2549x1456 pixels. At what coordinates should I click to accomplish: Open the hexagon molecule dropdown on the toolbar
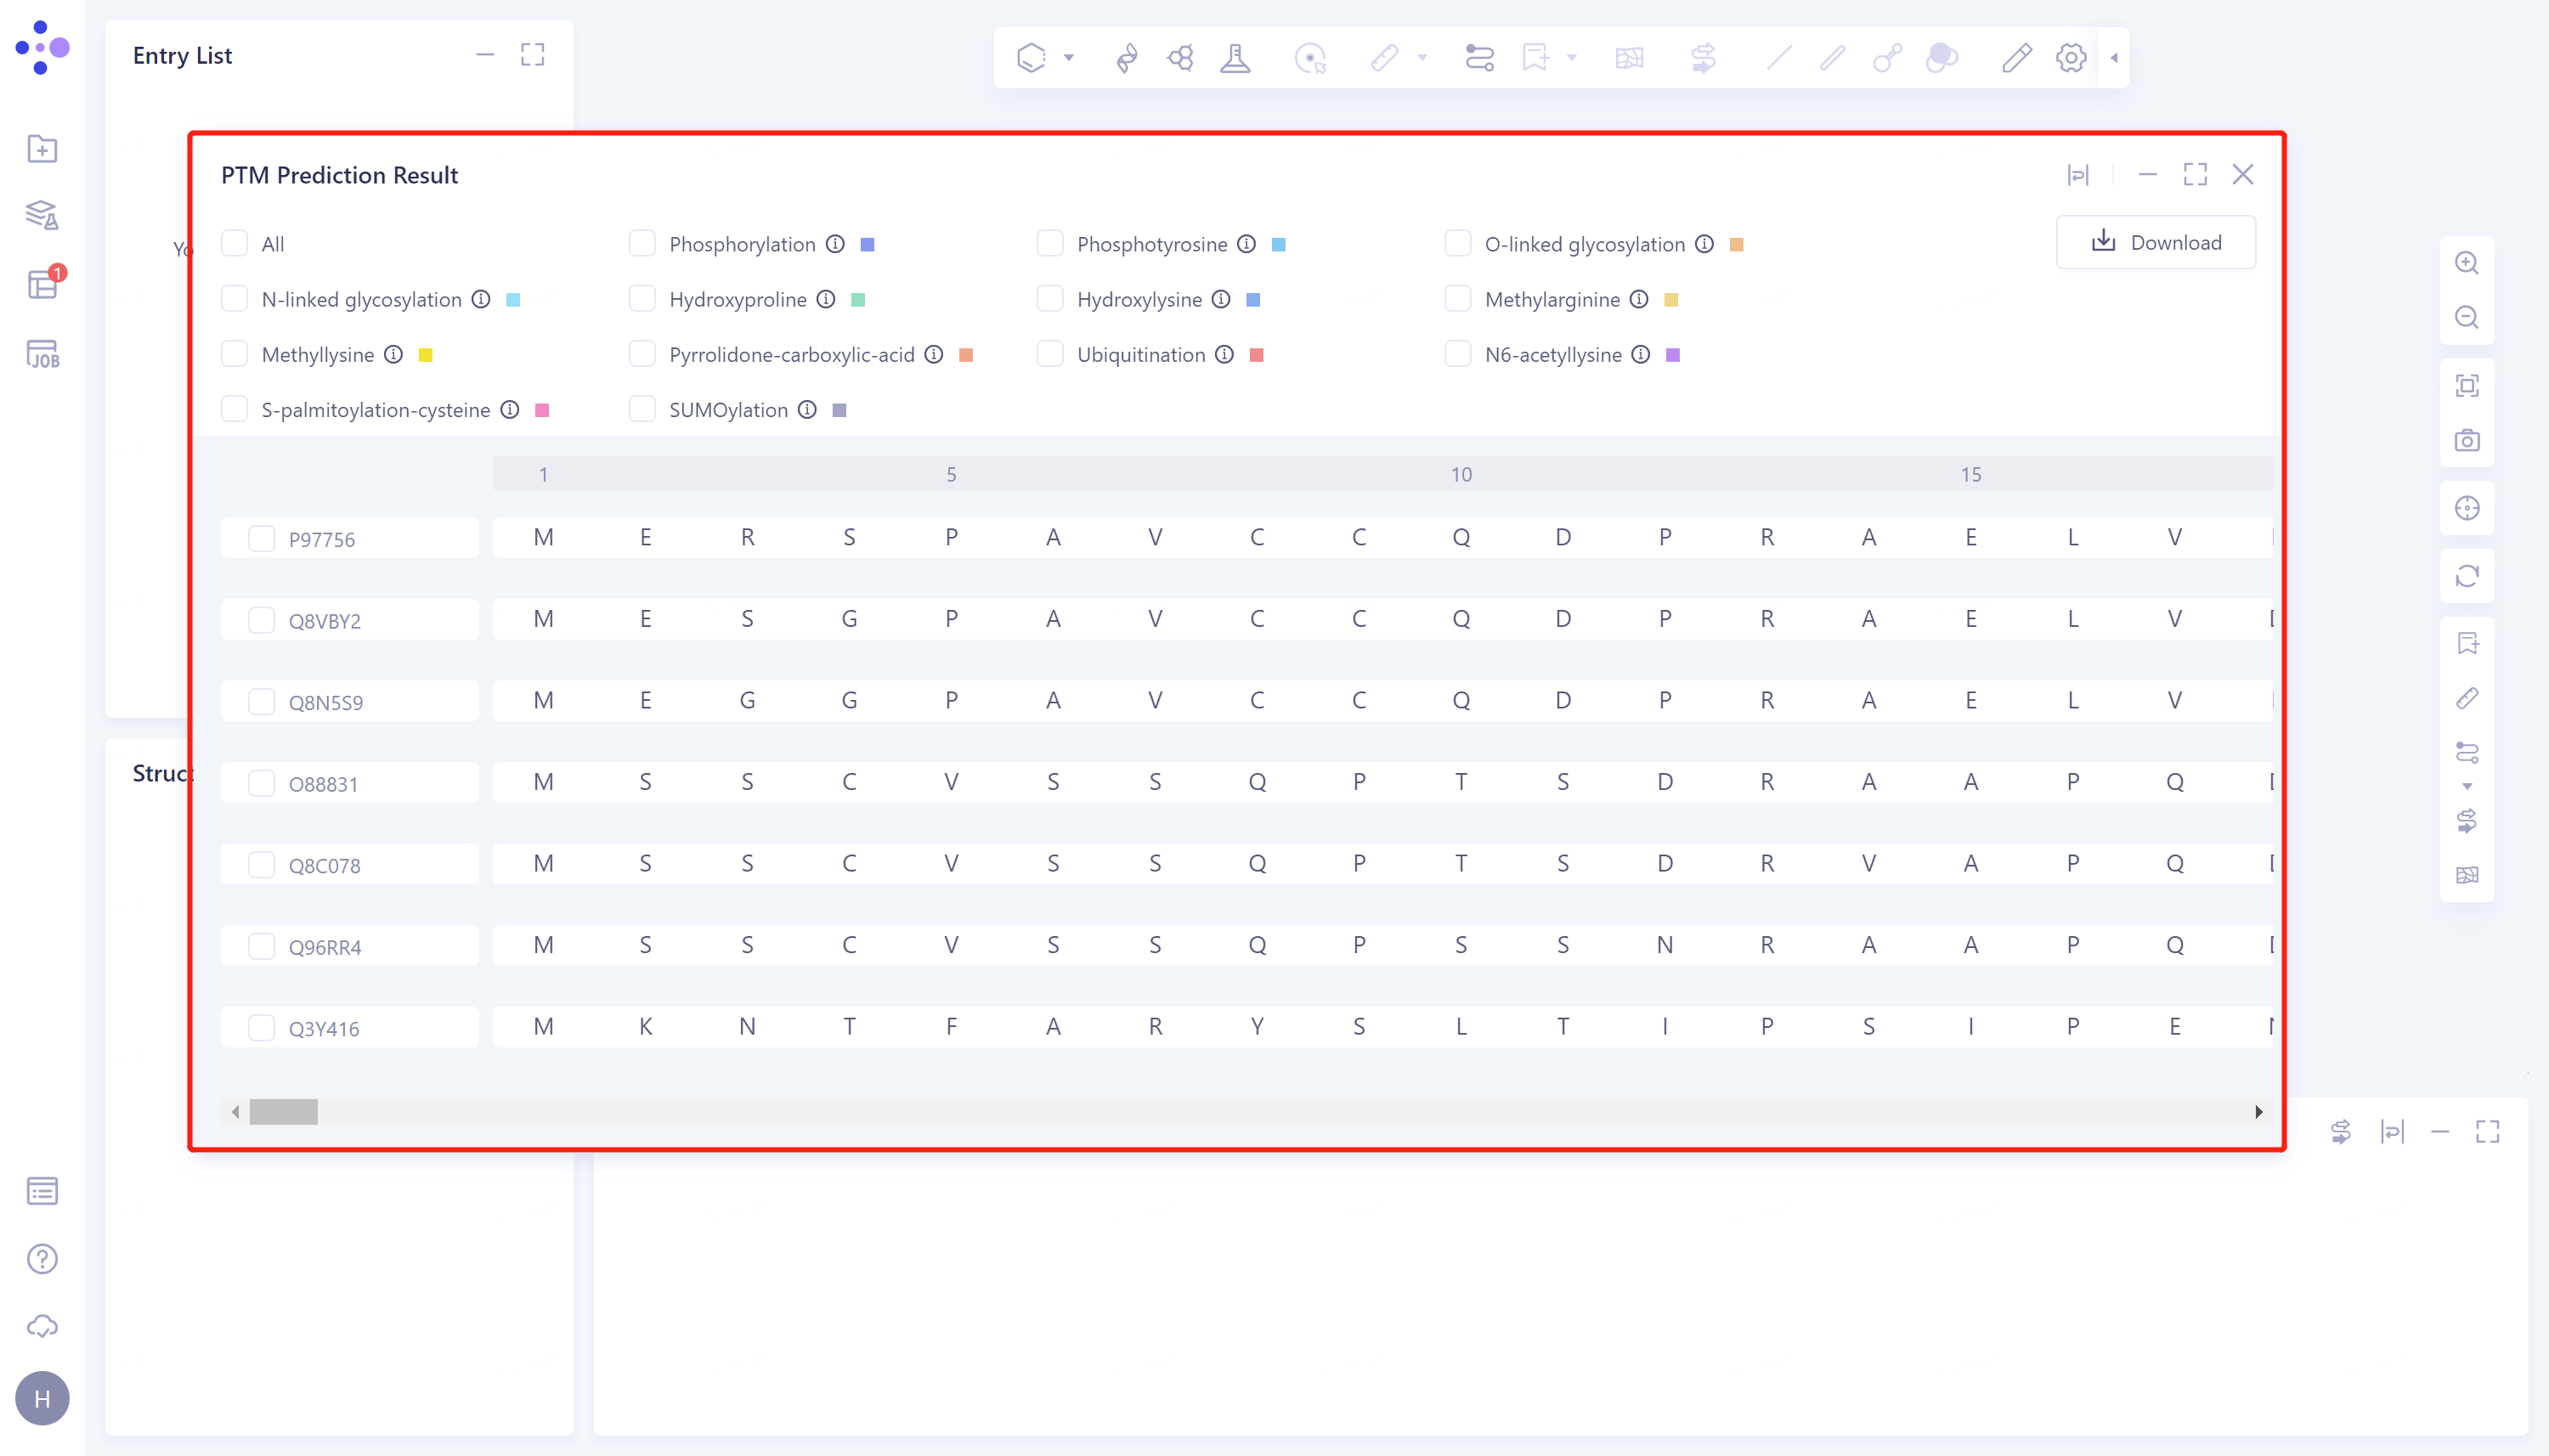coord(1069,57)
